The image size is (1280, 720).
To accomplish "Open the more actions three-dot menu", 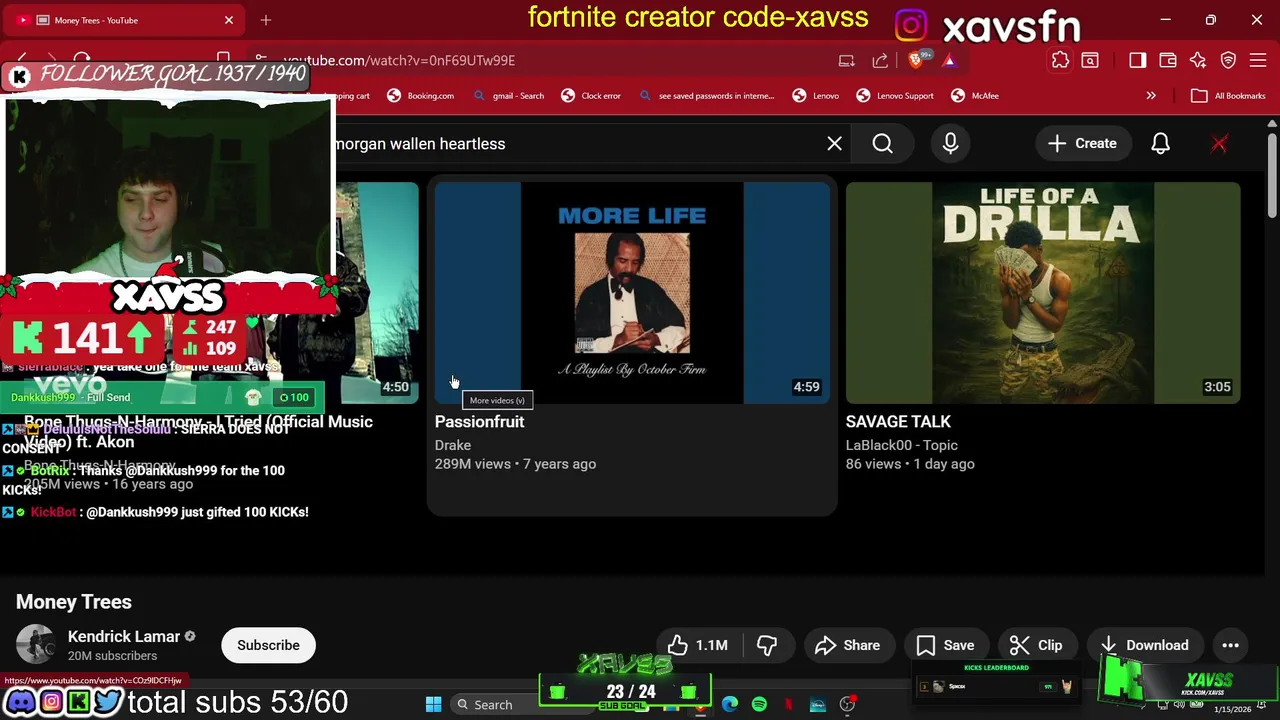I will [x=1230, y=645].
